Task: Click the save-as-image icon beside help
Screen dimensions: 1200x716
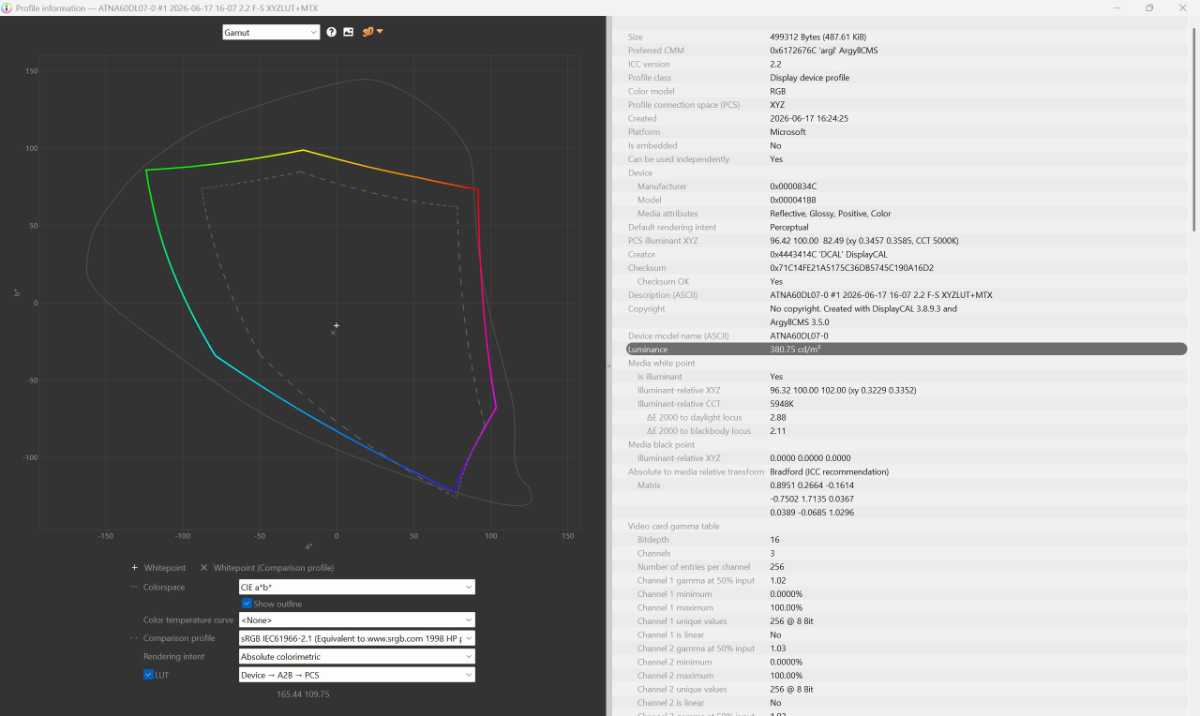Action: (348, 32)
